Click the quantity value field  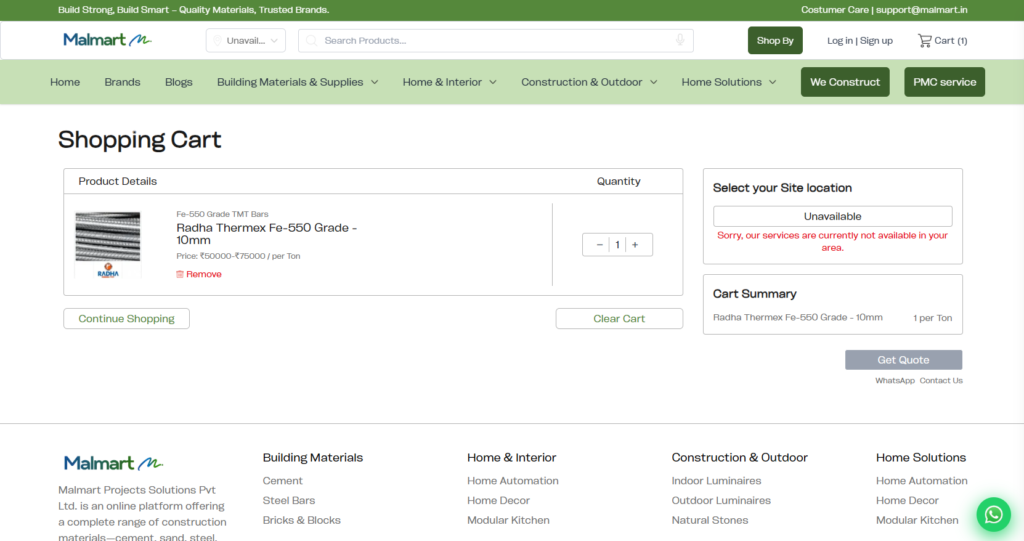[617, 245]
